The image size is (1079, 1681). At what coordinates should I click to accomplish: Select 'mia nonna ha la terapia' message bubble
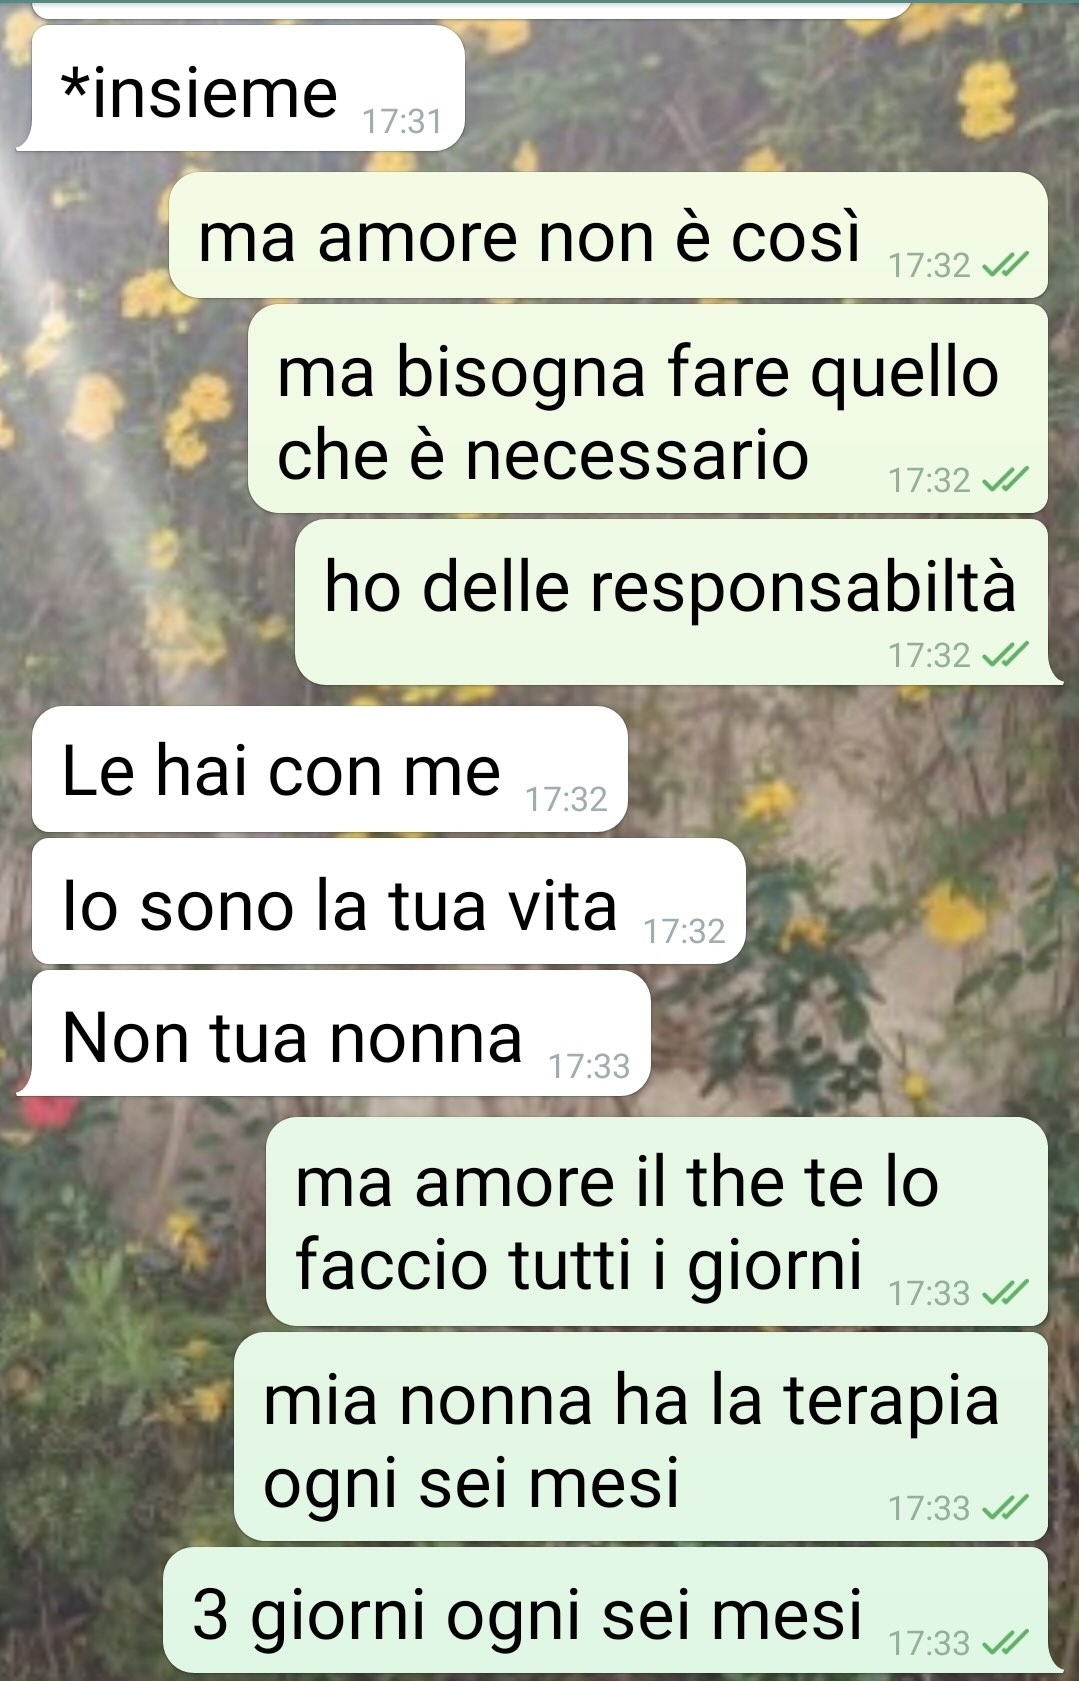click(640, 1437)
